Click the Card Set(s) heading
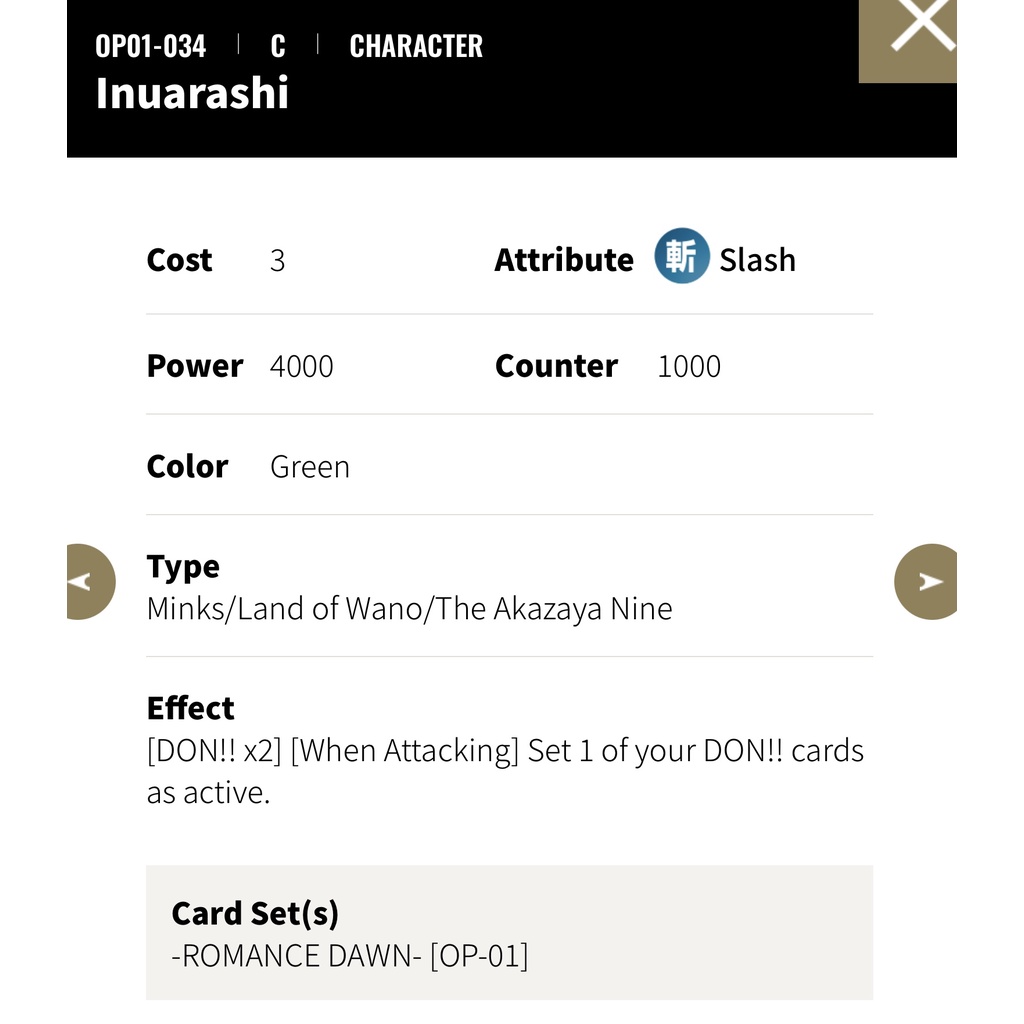Screen dimensions: 1024x1024 click(255, 913)
